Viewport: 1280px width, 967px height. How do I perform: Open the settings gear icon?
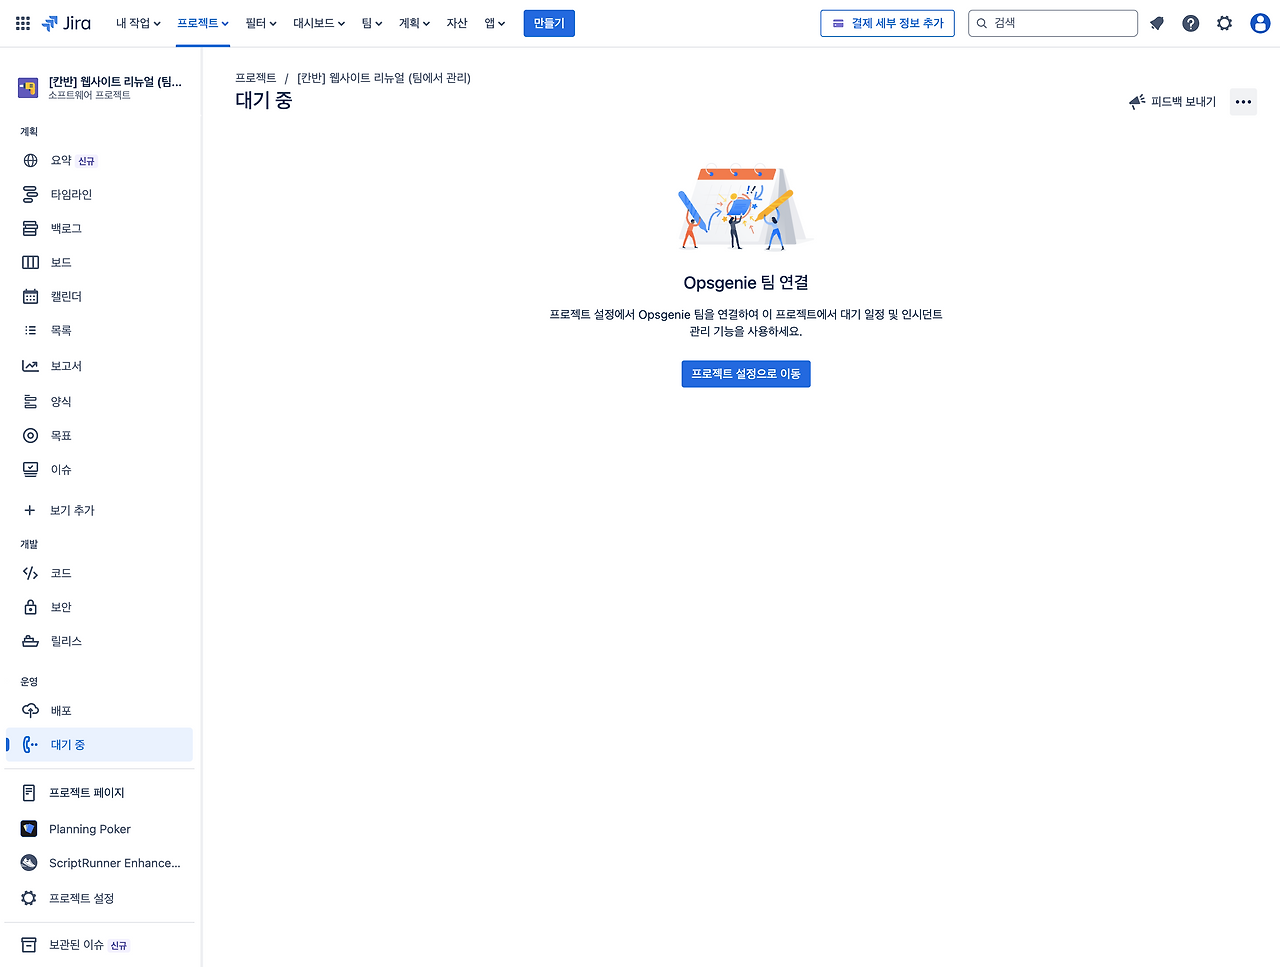1225,23
